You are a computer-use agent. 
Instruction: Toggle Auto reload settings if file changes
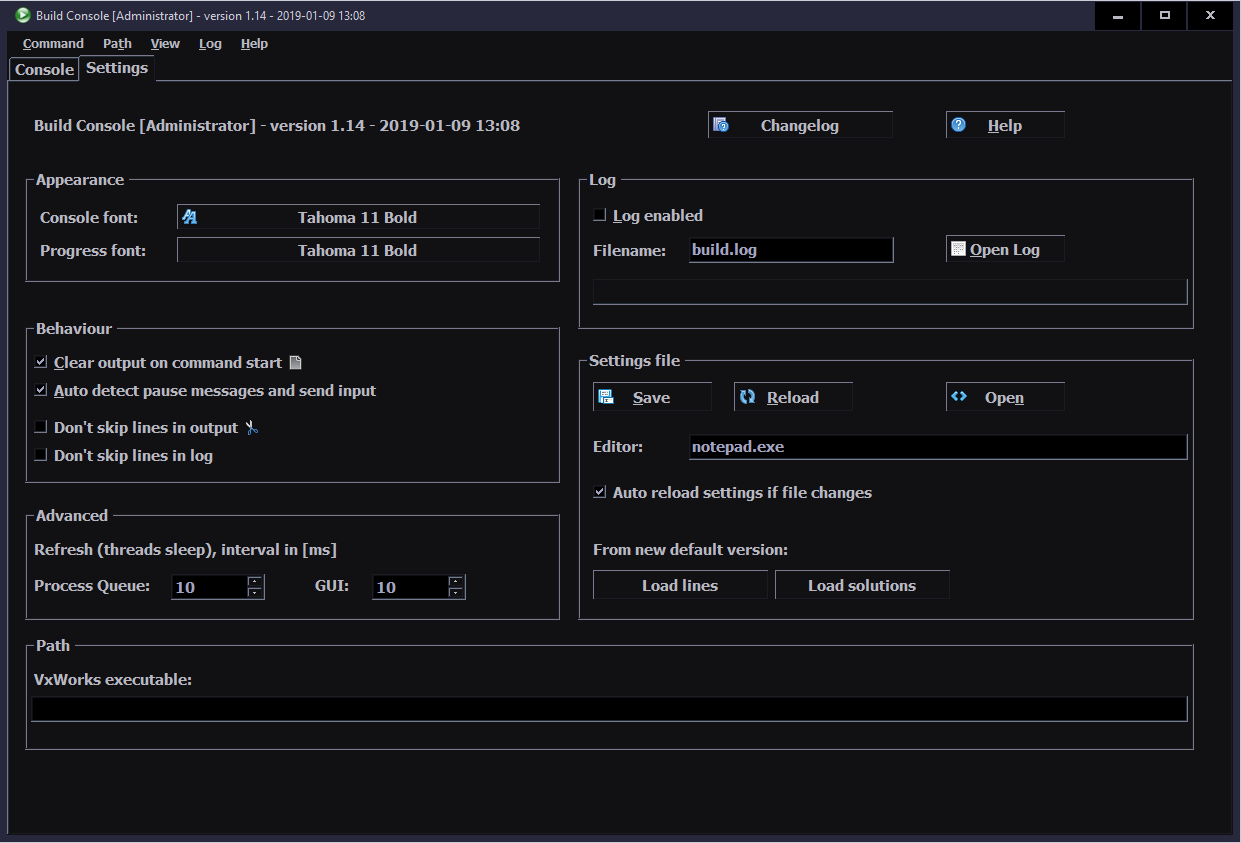(x=600, y=492)
